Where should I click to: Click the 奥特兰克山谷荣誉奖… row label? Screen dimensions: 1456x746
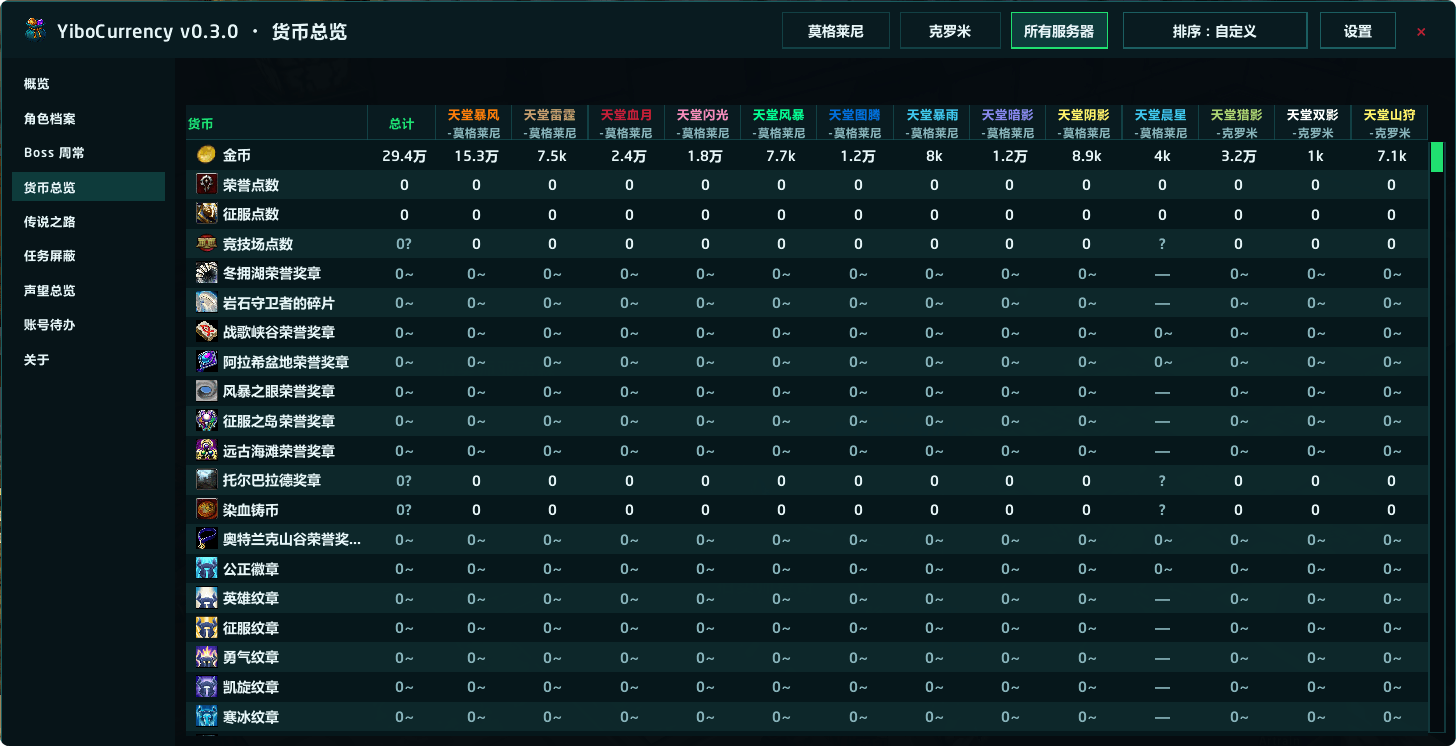(292, 540)
